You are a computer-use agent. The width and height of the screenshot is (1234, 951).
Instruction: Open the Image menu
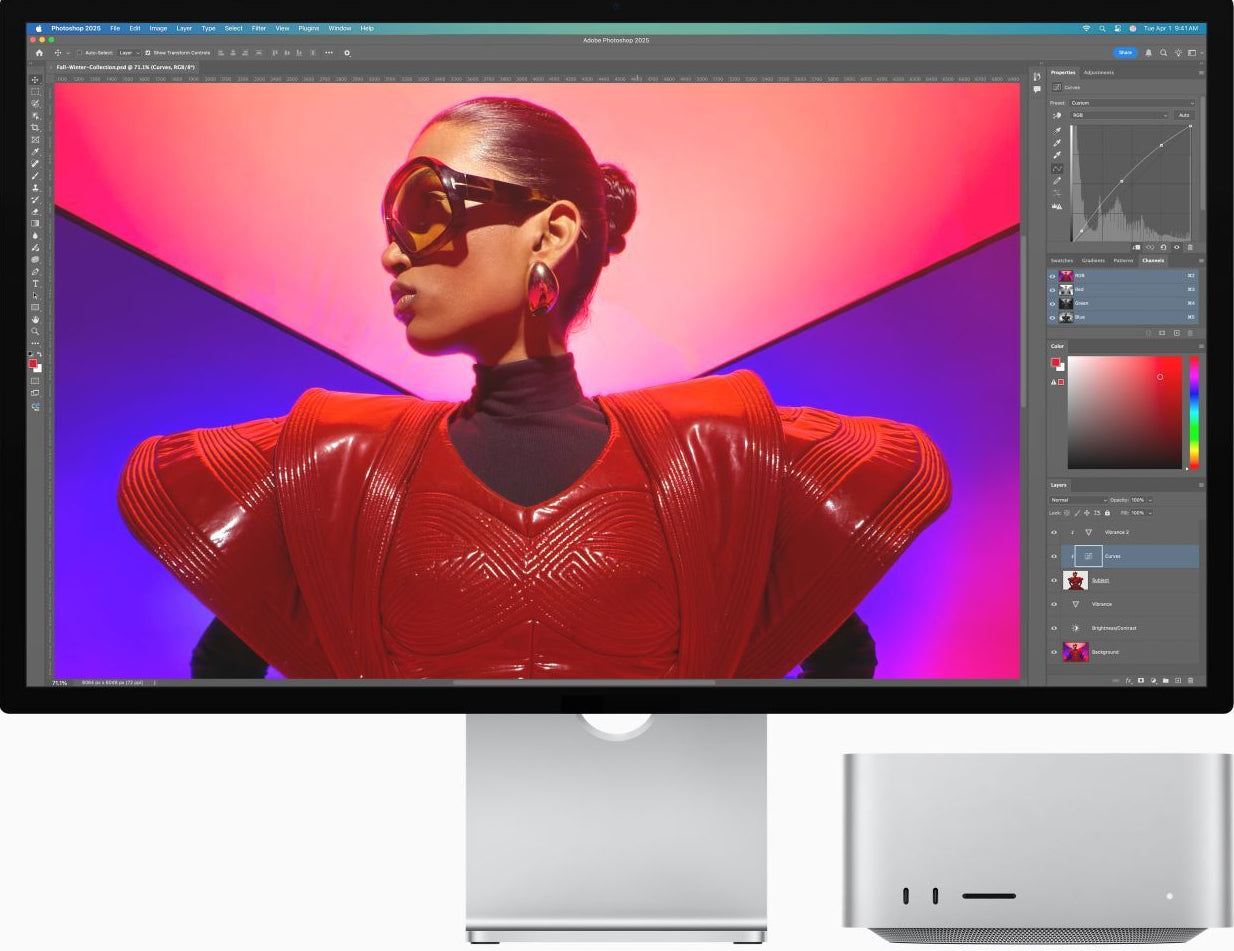158,28
